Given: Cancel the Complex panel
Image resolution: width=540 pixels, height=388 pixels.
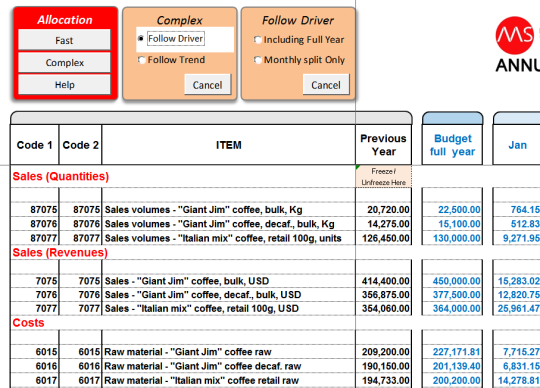Looking at the screenshot, I should (207, 85).
